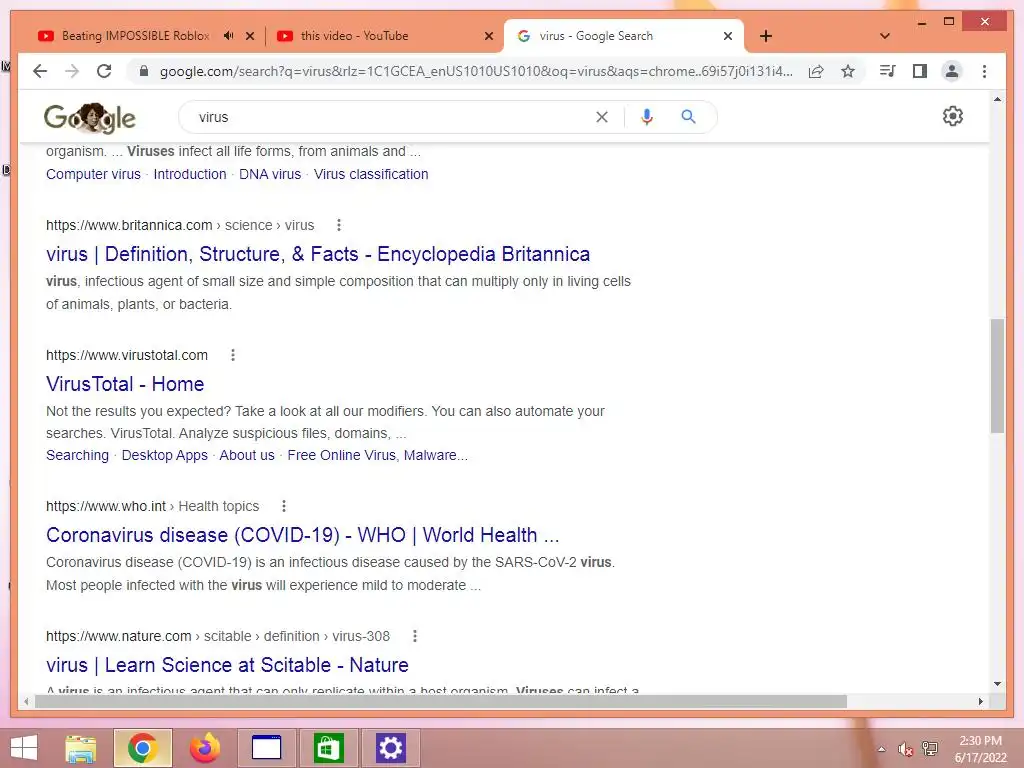The height and width of the screenshot is (768, 1024).
Task: Close the virus - Google Search tab
Action: [x=728, y=36]
